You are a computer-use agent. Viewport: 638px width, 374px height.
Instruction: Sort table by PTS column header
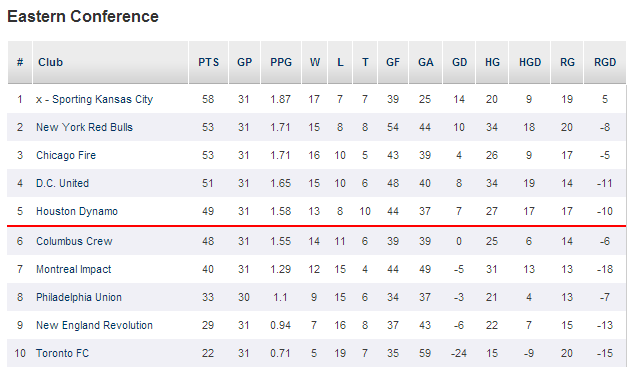click(x=208, y=62)
